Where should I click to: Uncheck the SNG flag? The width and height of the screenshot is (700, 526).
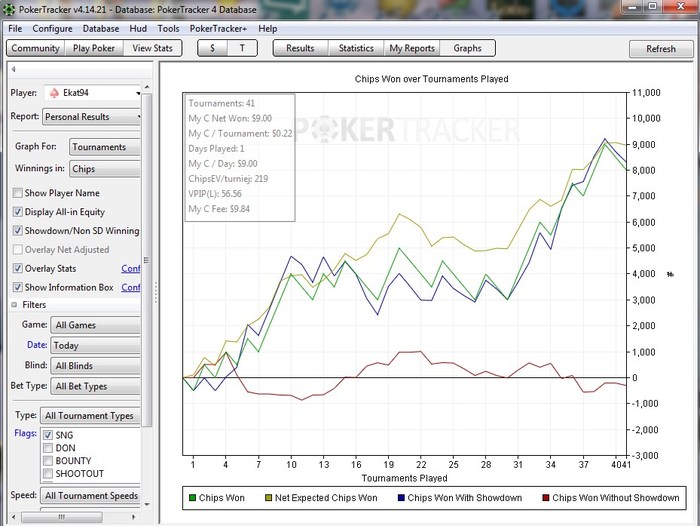tap(48, 435)
